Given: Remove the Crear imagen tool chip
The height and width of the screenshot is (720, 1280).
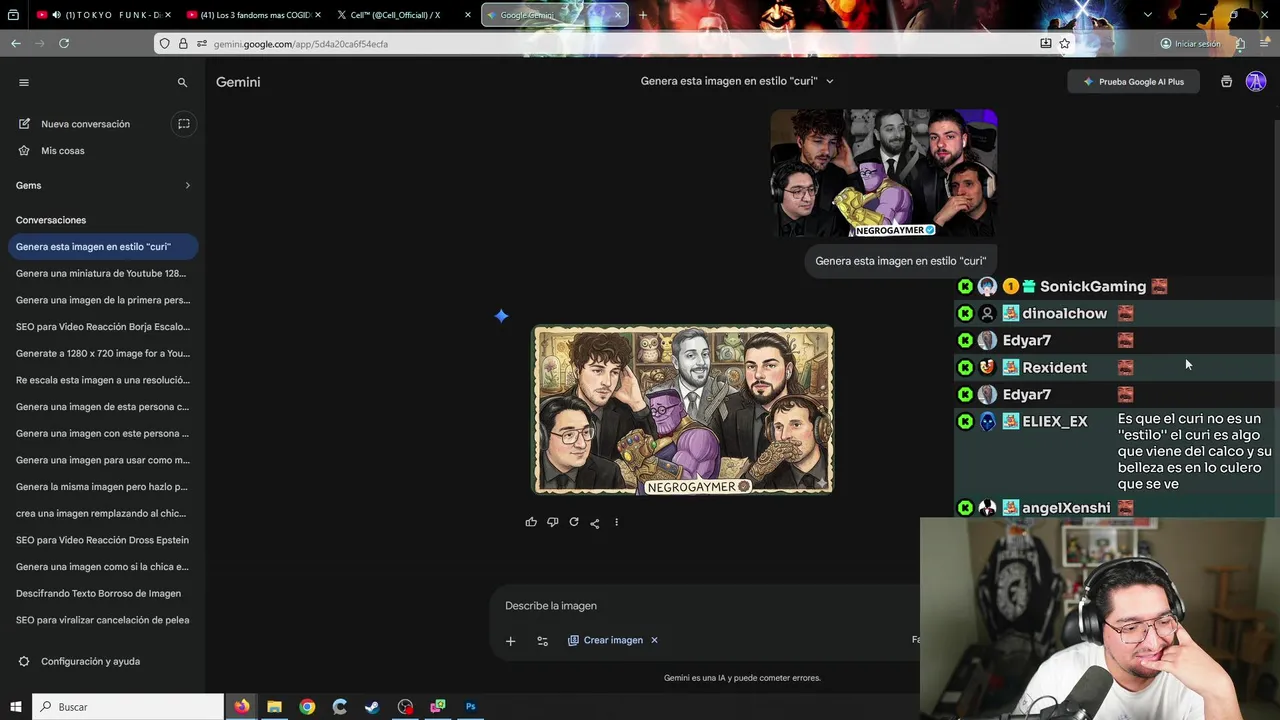Looking at the screenshot, I should point(654,640).
